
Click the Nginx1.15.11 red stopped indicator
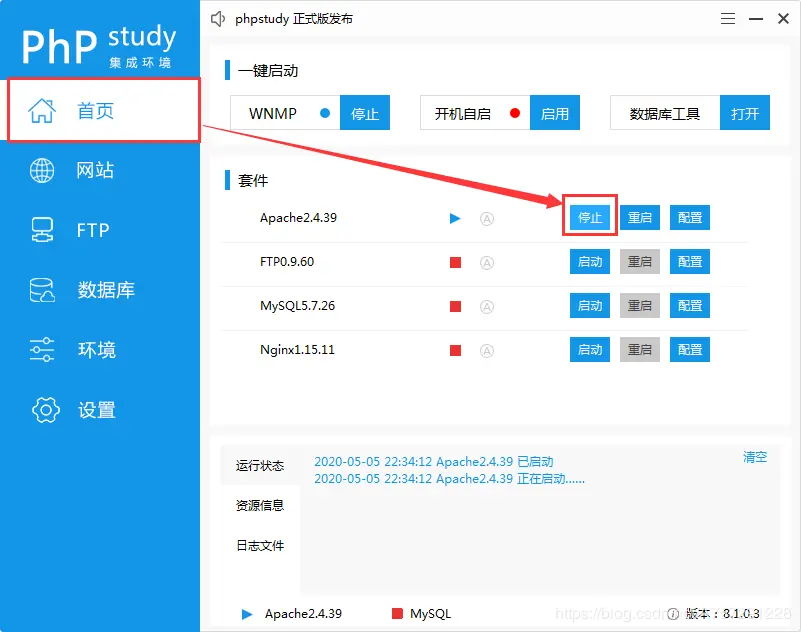tap(455, 350)
